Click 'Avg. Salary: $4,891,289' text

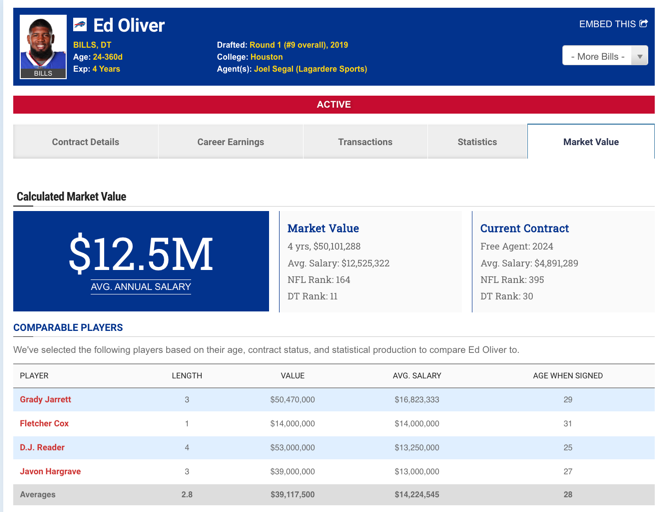(x=529, y=263)
